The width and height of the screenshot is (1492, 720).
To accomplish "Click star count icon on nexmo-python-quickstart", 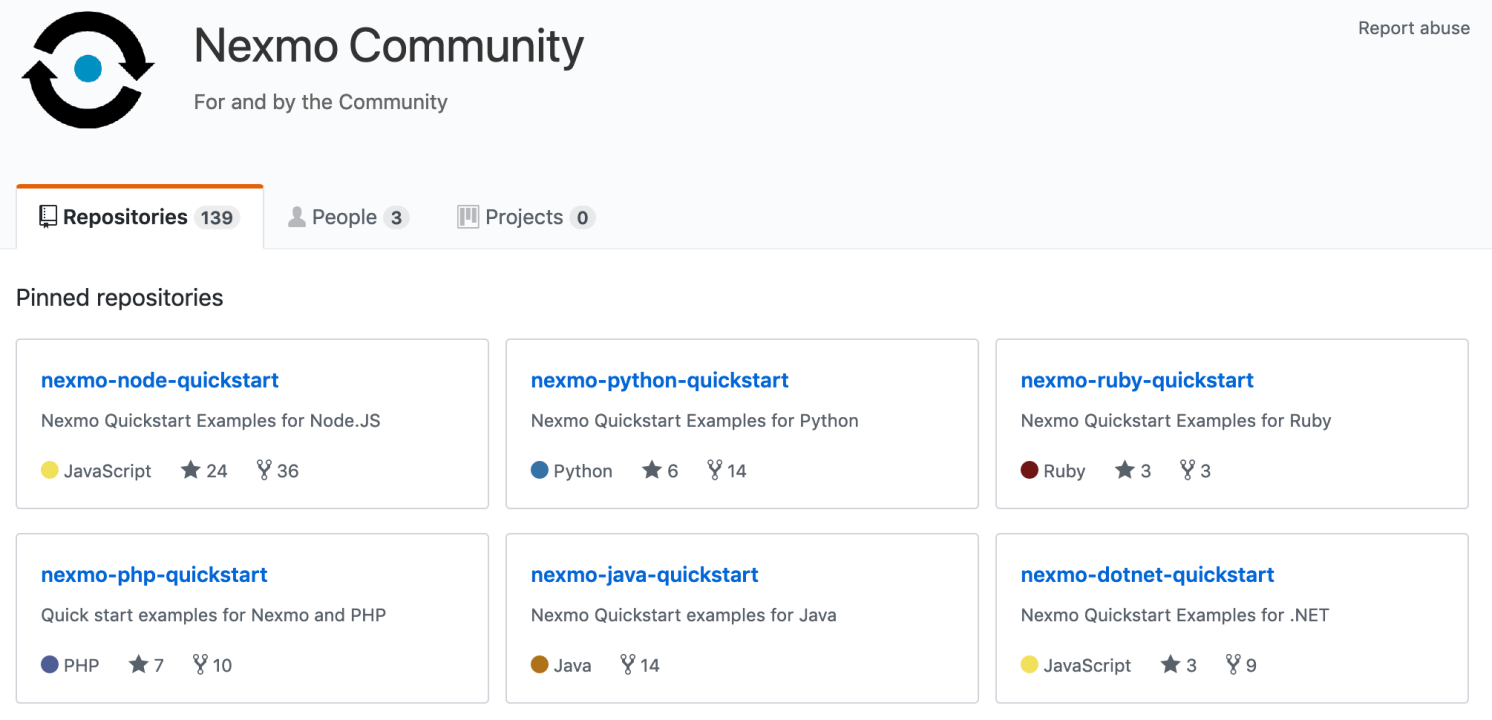I will pos(652,470).
